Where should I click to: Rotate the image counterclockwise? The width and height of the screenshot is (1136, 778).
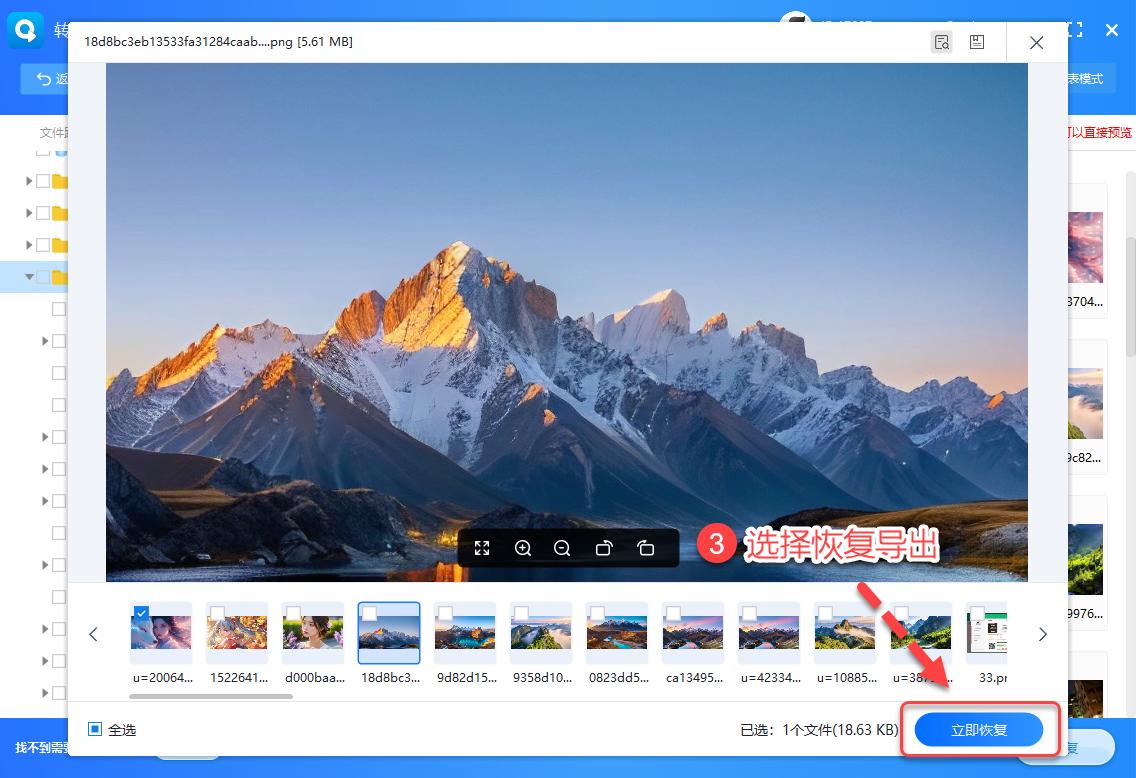click(604, 548)
